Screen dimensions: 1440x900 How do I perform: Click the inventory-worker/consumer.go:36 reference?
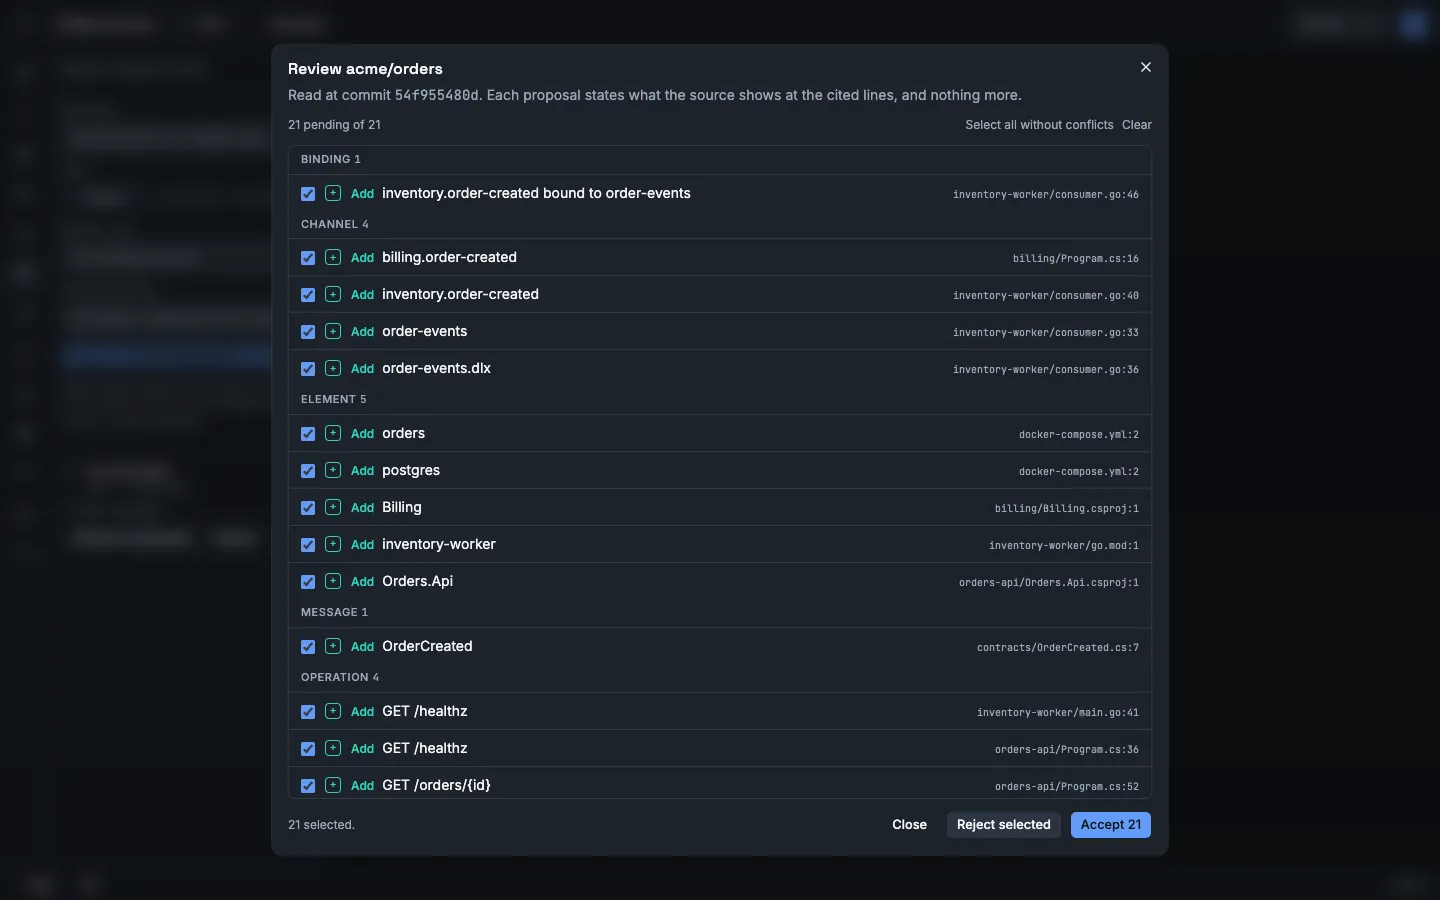click(1046, 370)
